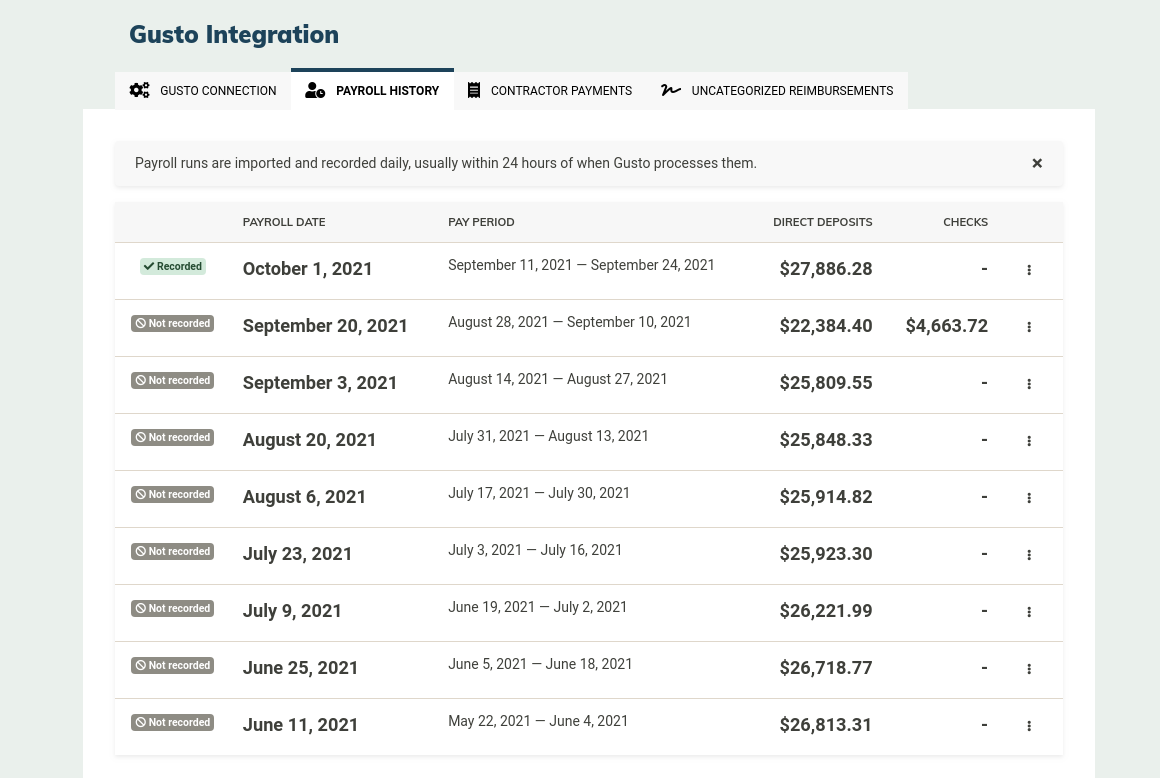
Task: Click pay period July 17 — July 30, 2021
Action: (x=539, y=493)
